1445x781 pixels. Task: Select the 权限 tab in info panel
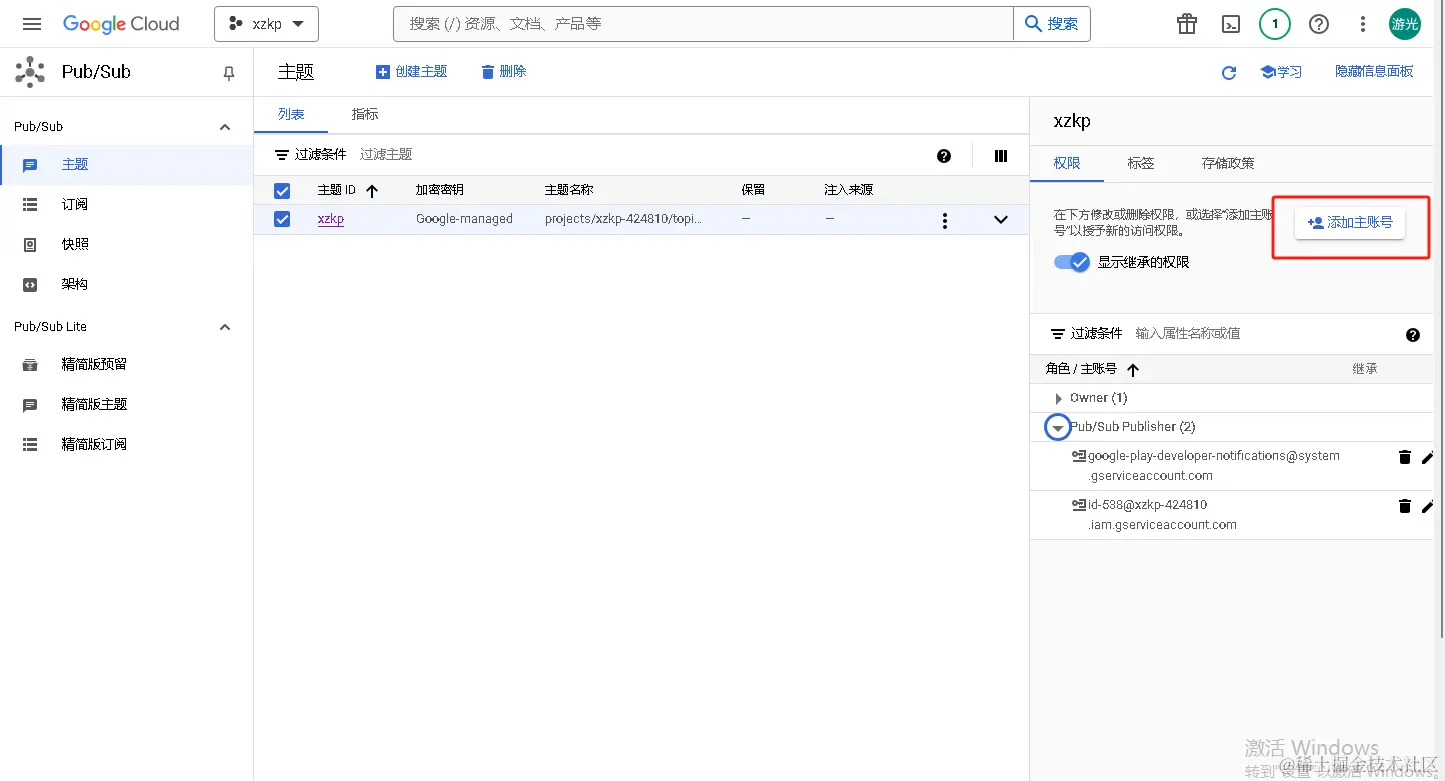pos(1067,163)
